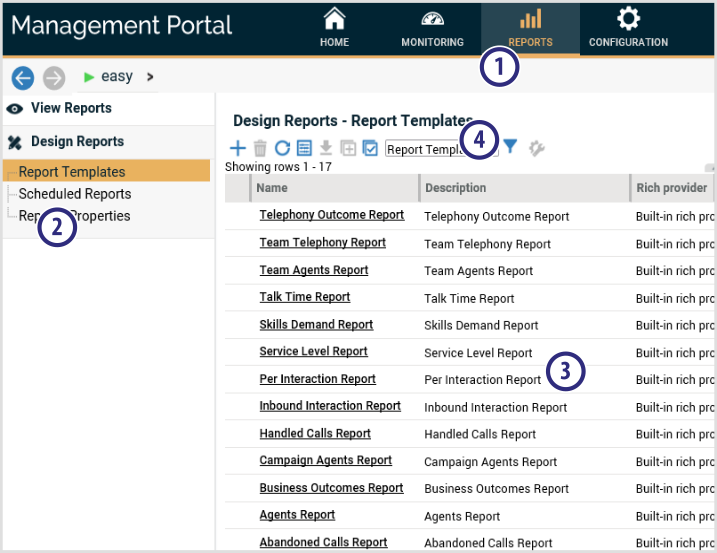
Task: Delete the selected template with trash icon
Action: click(260, 148)
